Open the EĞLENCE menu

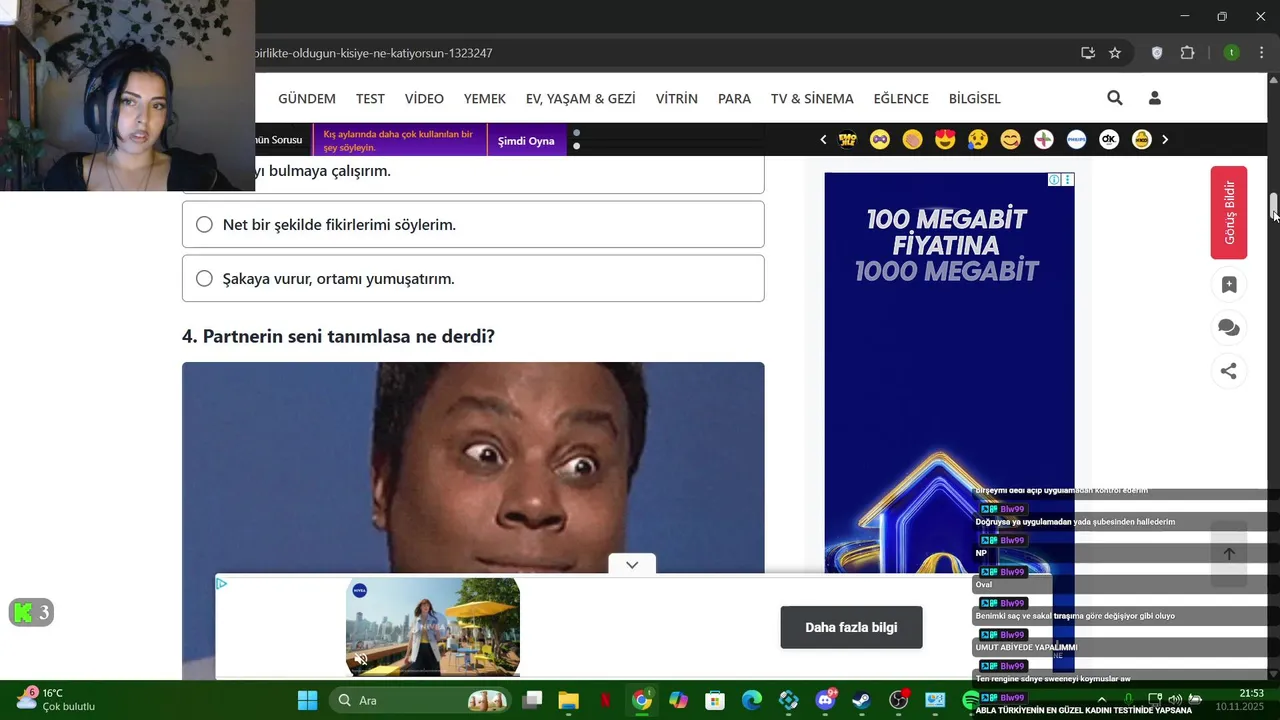pos(901,98)
